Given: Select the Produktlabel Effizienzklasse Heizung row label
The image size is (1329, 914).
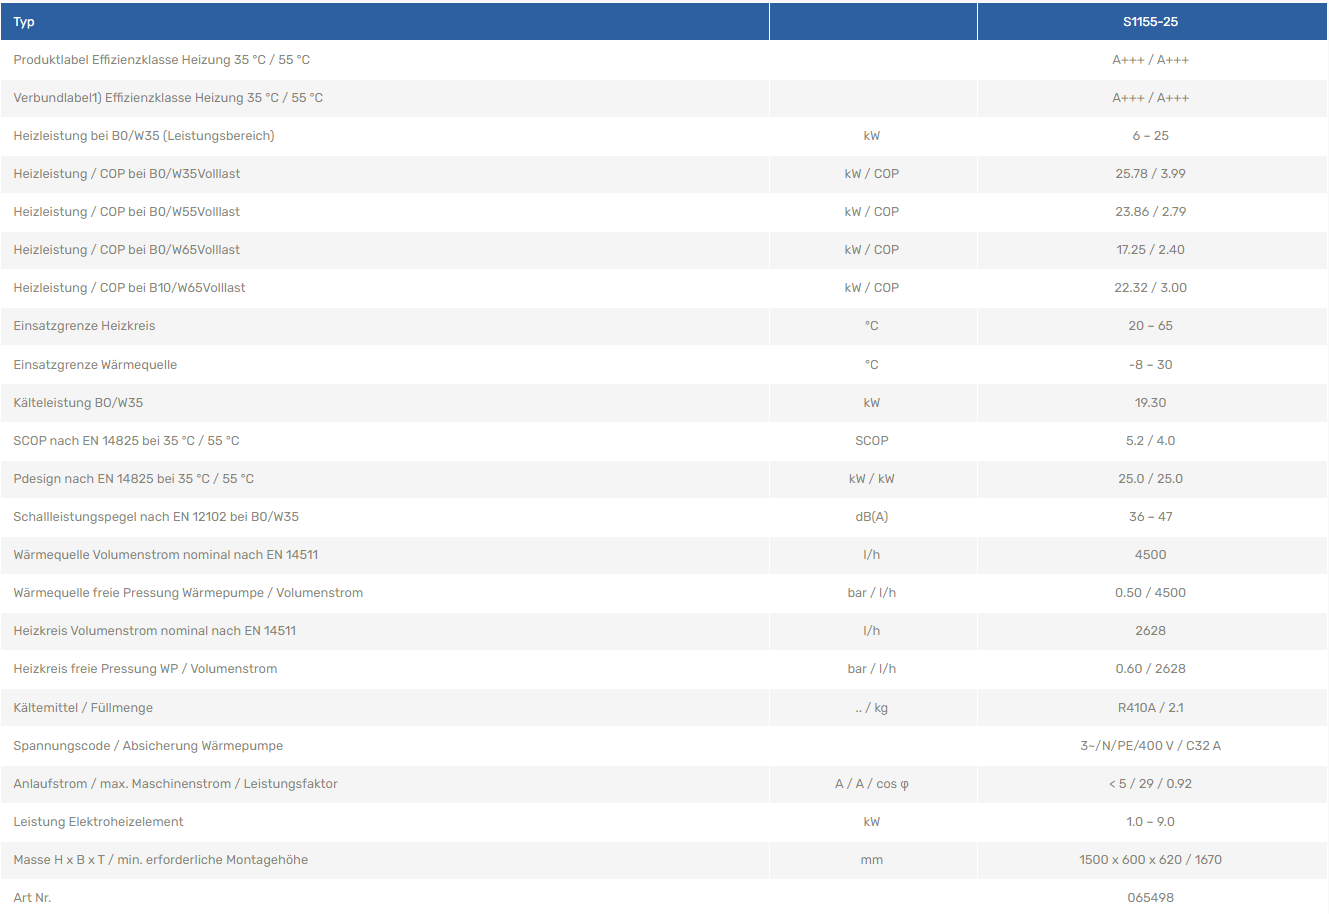Looking at the screenshot, I should point(162,60).
